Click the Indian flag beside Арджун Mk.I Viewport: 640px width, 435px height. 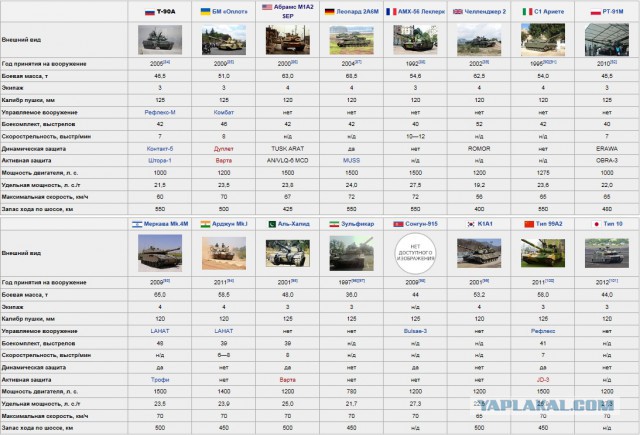point(205,224)
